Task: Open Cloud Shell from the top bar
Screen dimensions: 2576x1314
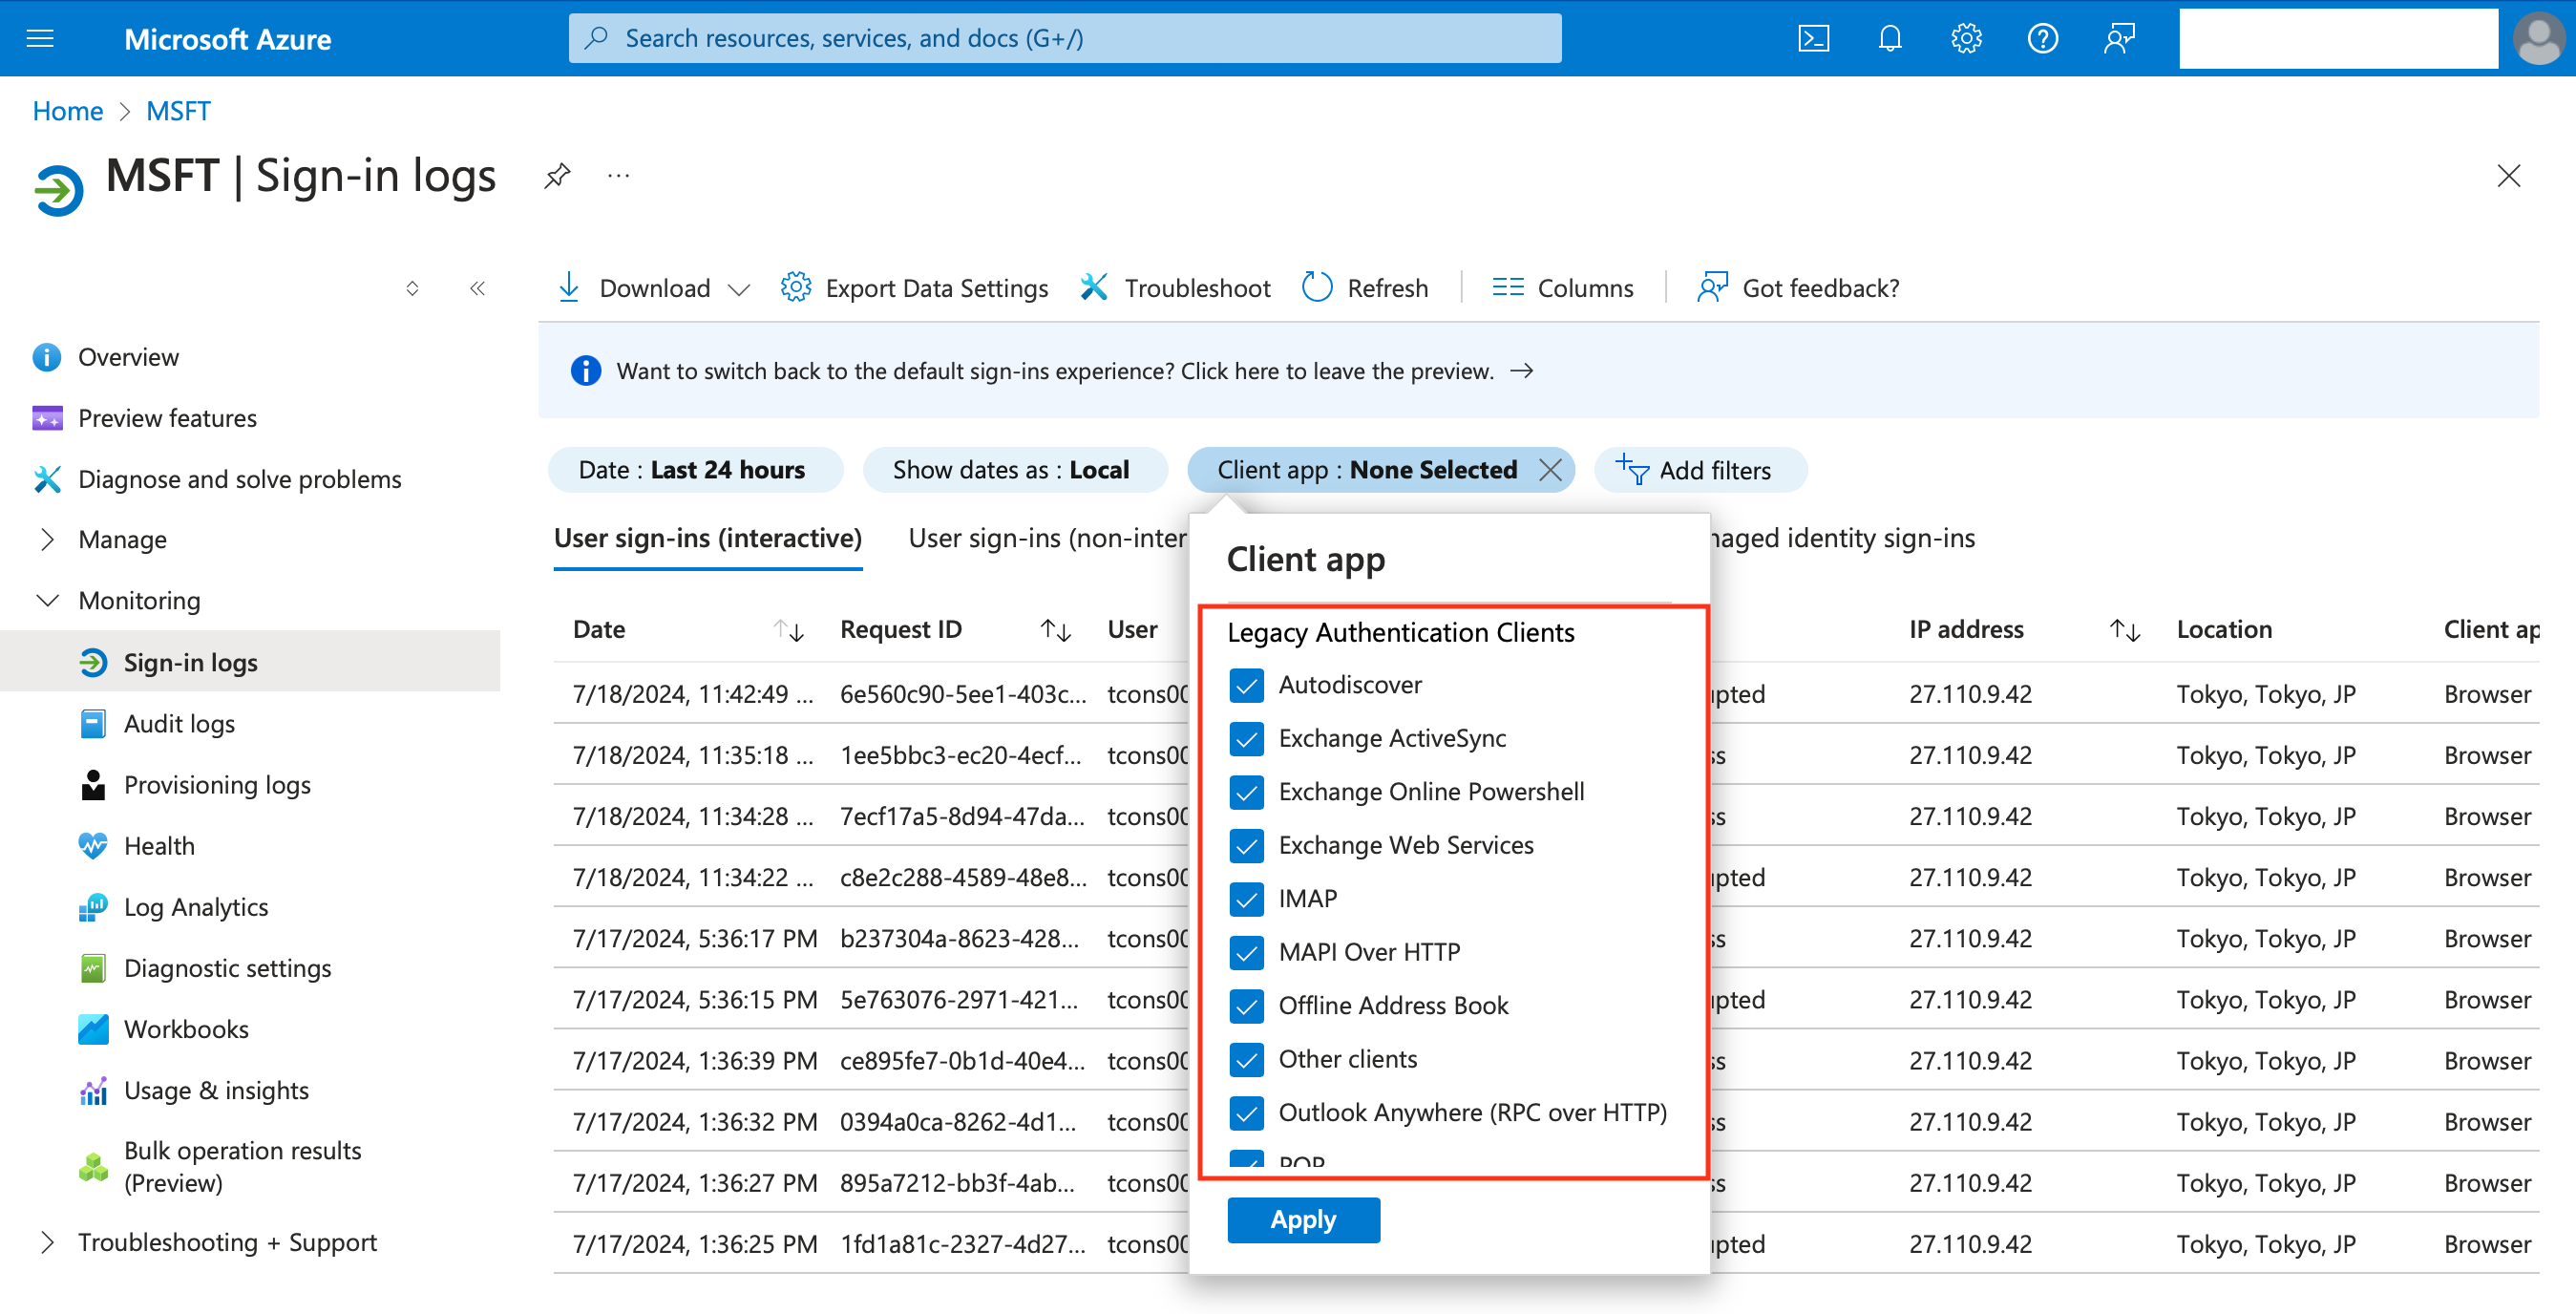Action: click(x=1813, y=38)
